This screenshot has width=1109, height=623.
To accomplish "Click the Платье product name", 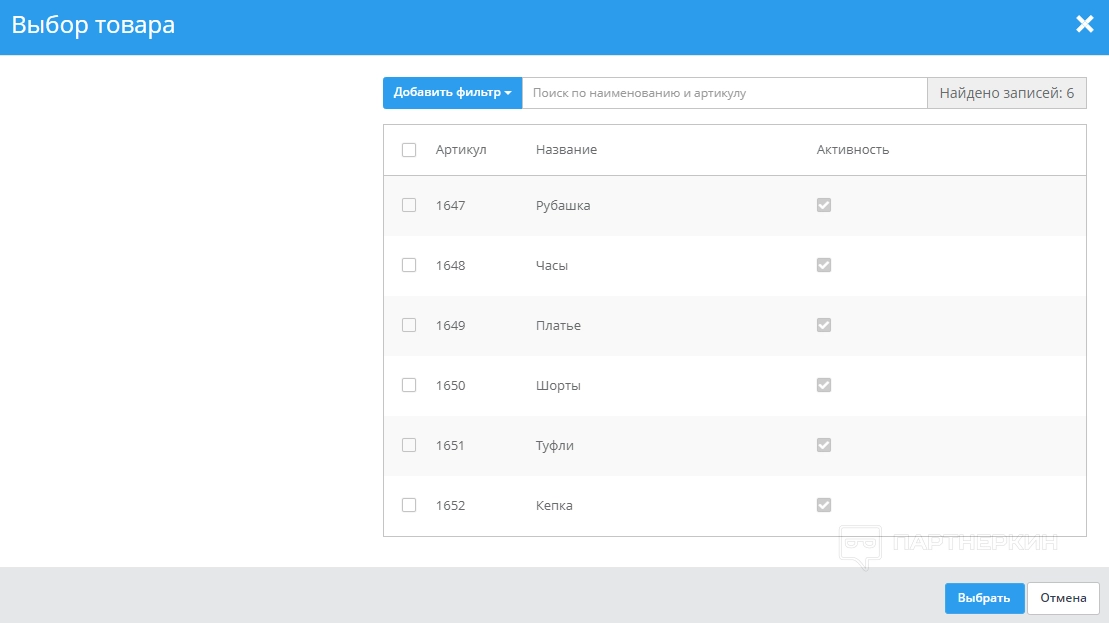I will tap(558, 325).
